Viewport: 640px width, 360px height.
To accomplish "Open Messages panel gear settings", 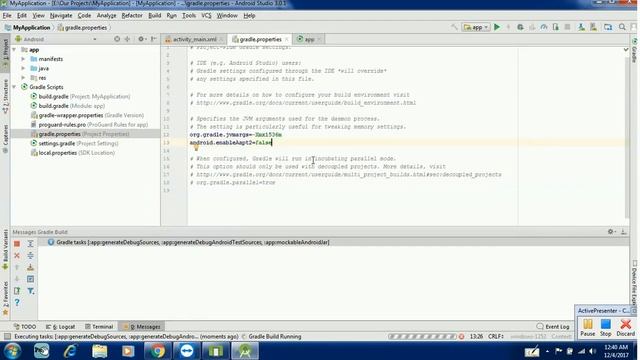I will pyautogui.click(x=611, y=231).
